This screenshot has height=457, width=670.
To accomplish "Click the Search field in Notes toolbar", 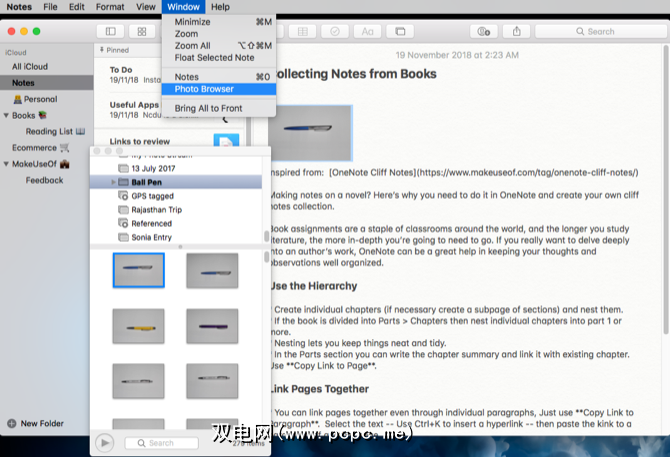I will pos(600,31).
